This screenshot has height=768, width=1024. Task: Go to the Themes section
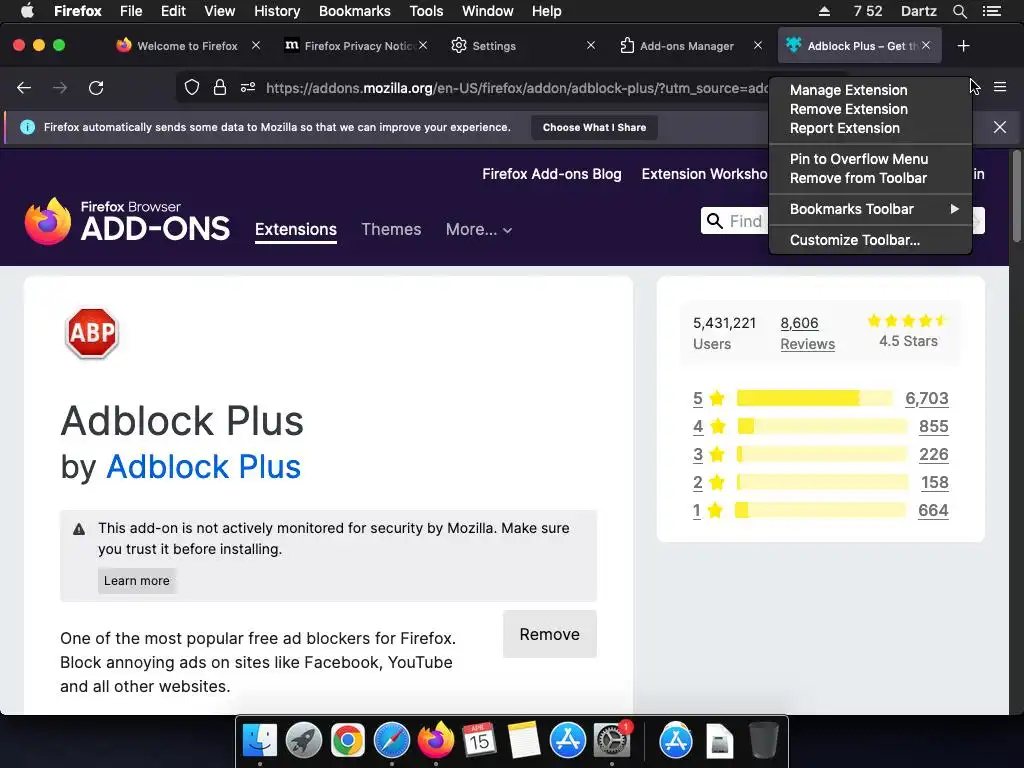(391, 229)
